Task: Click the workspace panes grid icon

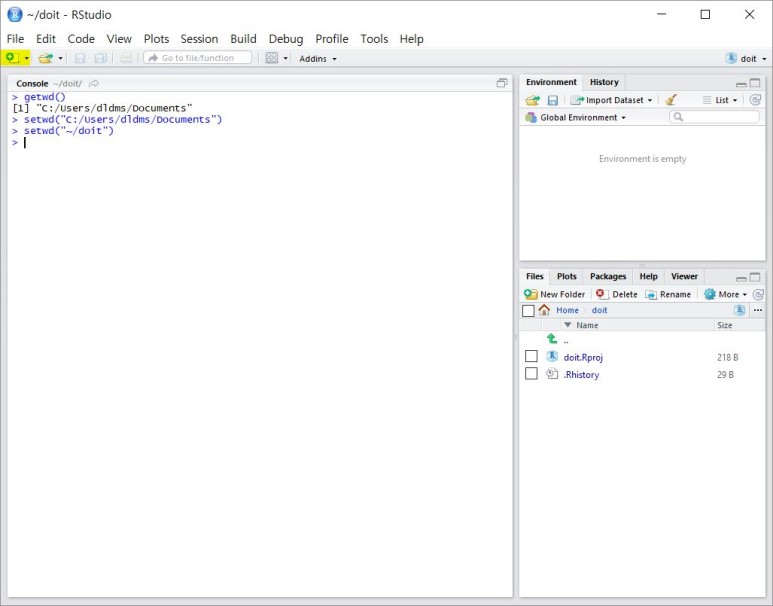Action: coord(272,58)
